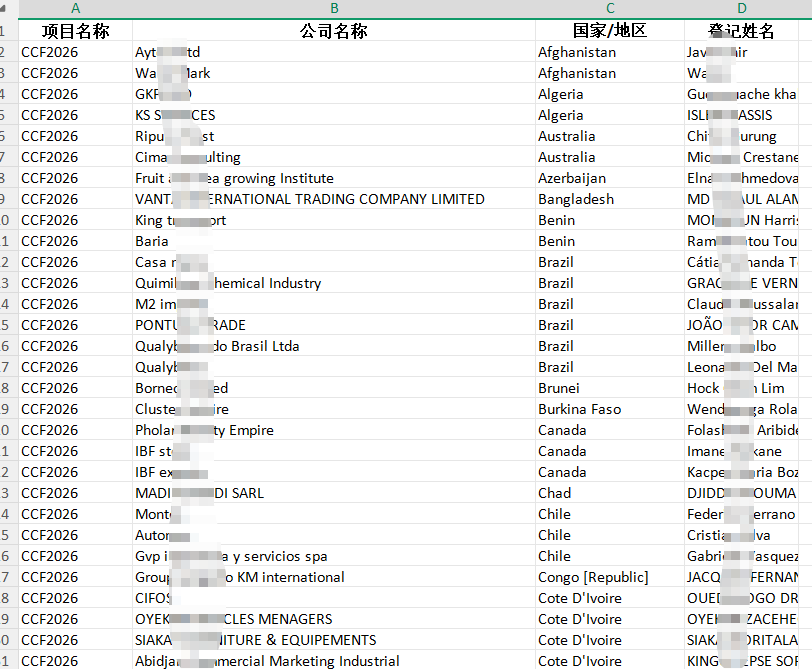Viewport: 812px width, 669px height.
Task: Select the TRADING COMPANY LIMITED company cell
Action: point(333,199)
